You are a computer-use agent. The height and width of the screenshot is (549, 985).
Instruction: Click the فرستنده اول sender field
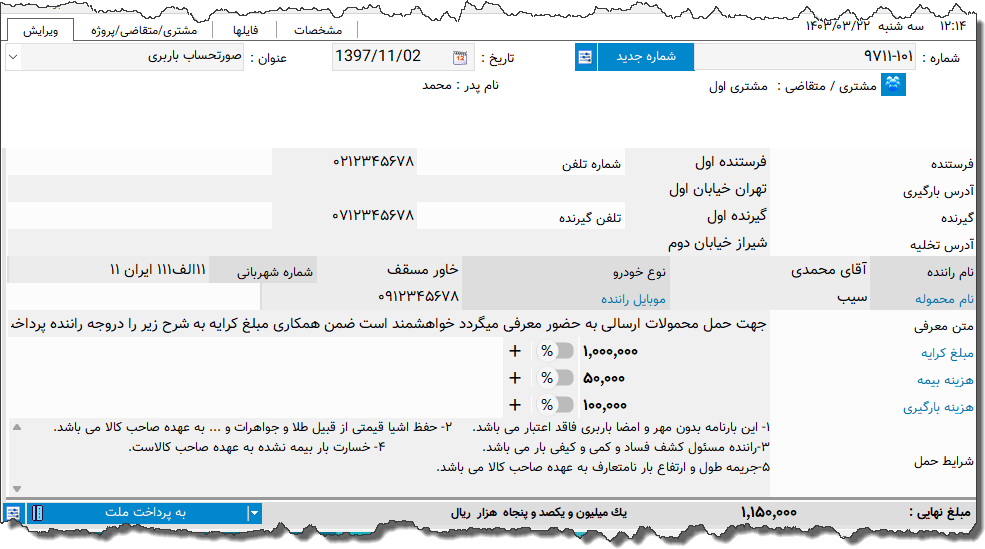[697, 161]
